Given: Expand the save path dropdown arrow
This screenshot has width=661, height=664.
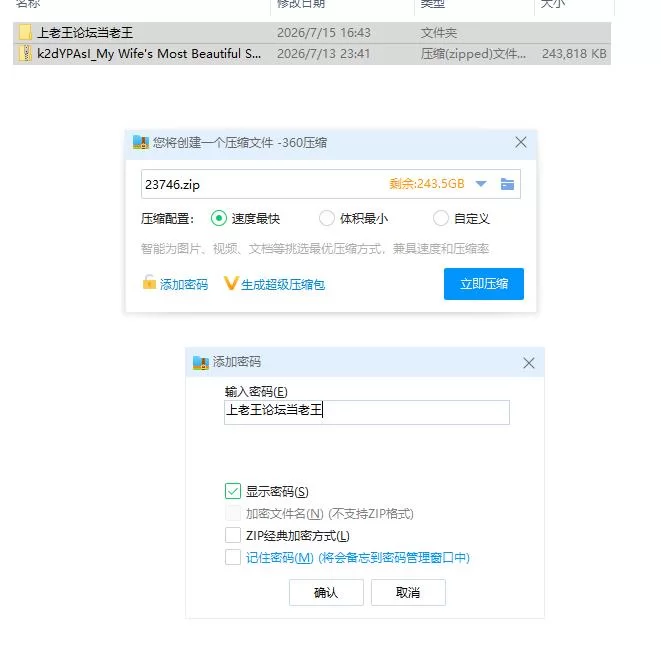Looking at the screenshot, I should pyautogui.click(x=481, y=184).
